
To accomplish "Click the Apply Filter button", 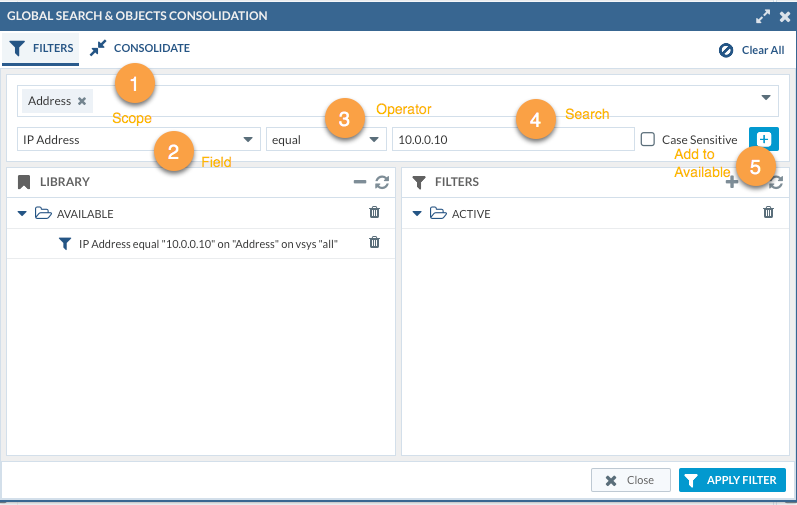I will (x=732, y=480).
